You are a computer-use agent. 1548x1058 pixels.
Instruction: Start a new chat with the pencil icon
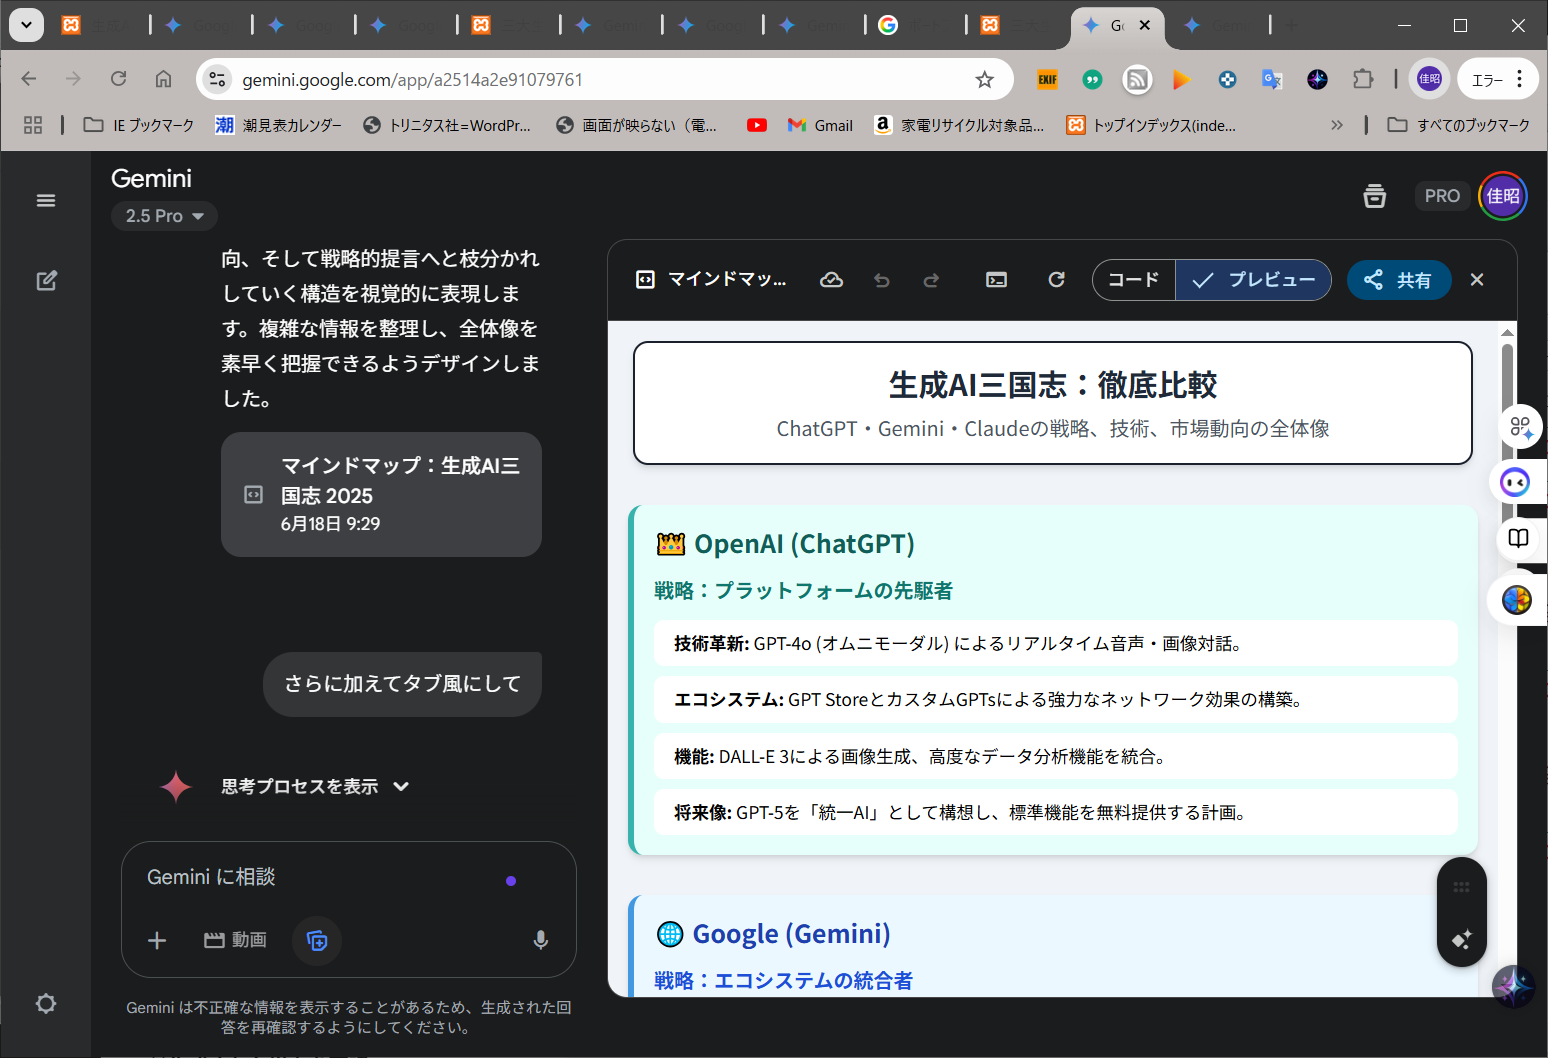click(46, 281)
